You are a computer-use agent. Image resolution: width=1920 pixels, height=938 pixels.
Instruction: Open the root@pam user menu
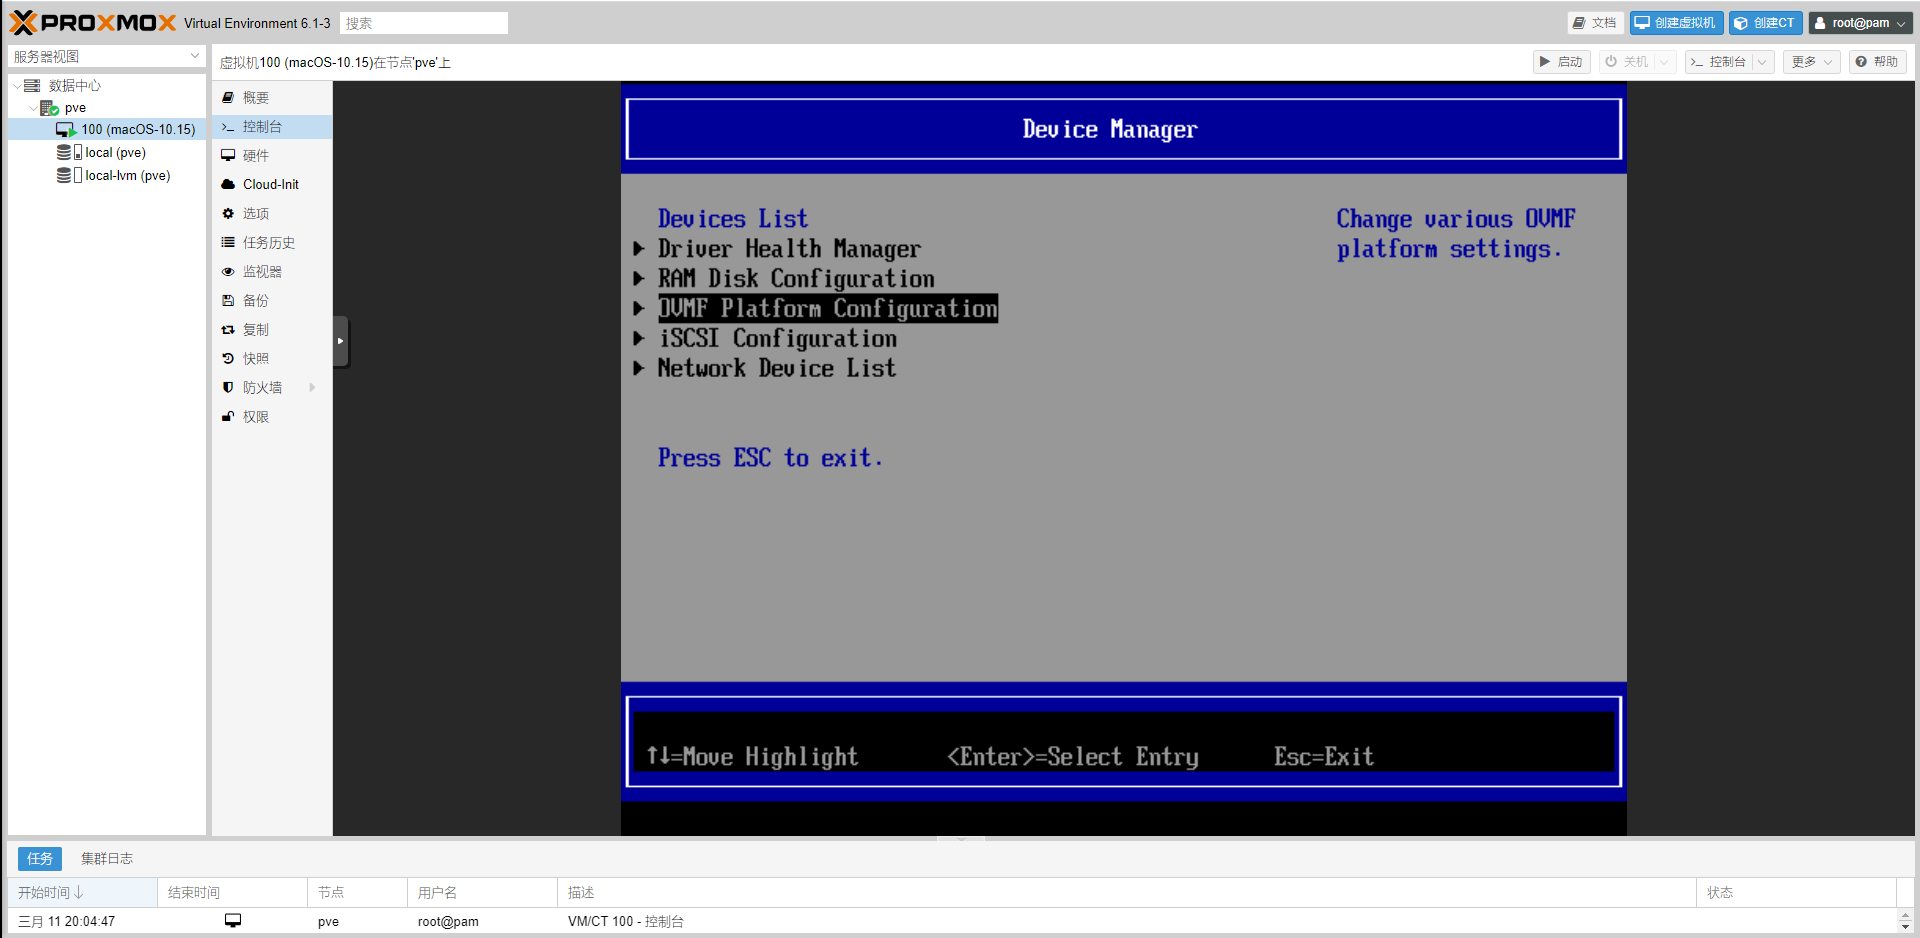[1860, 23]
